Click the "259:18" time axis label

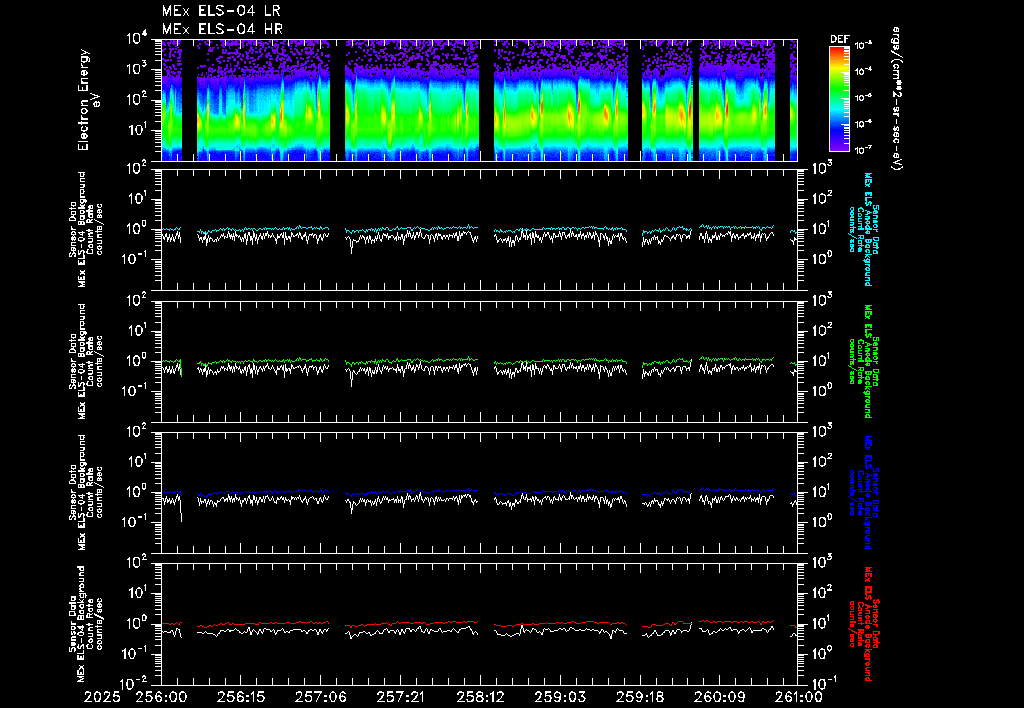click(640, 697)
